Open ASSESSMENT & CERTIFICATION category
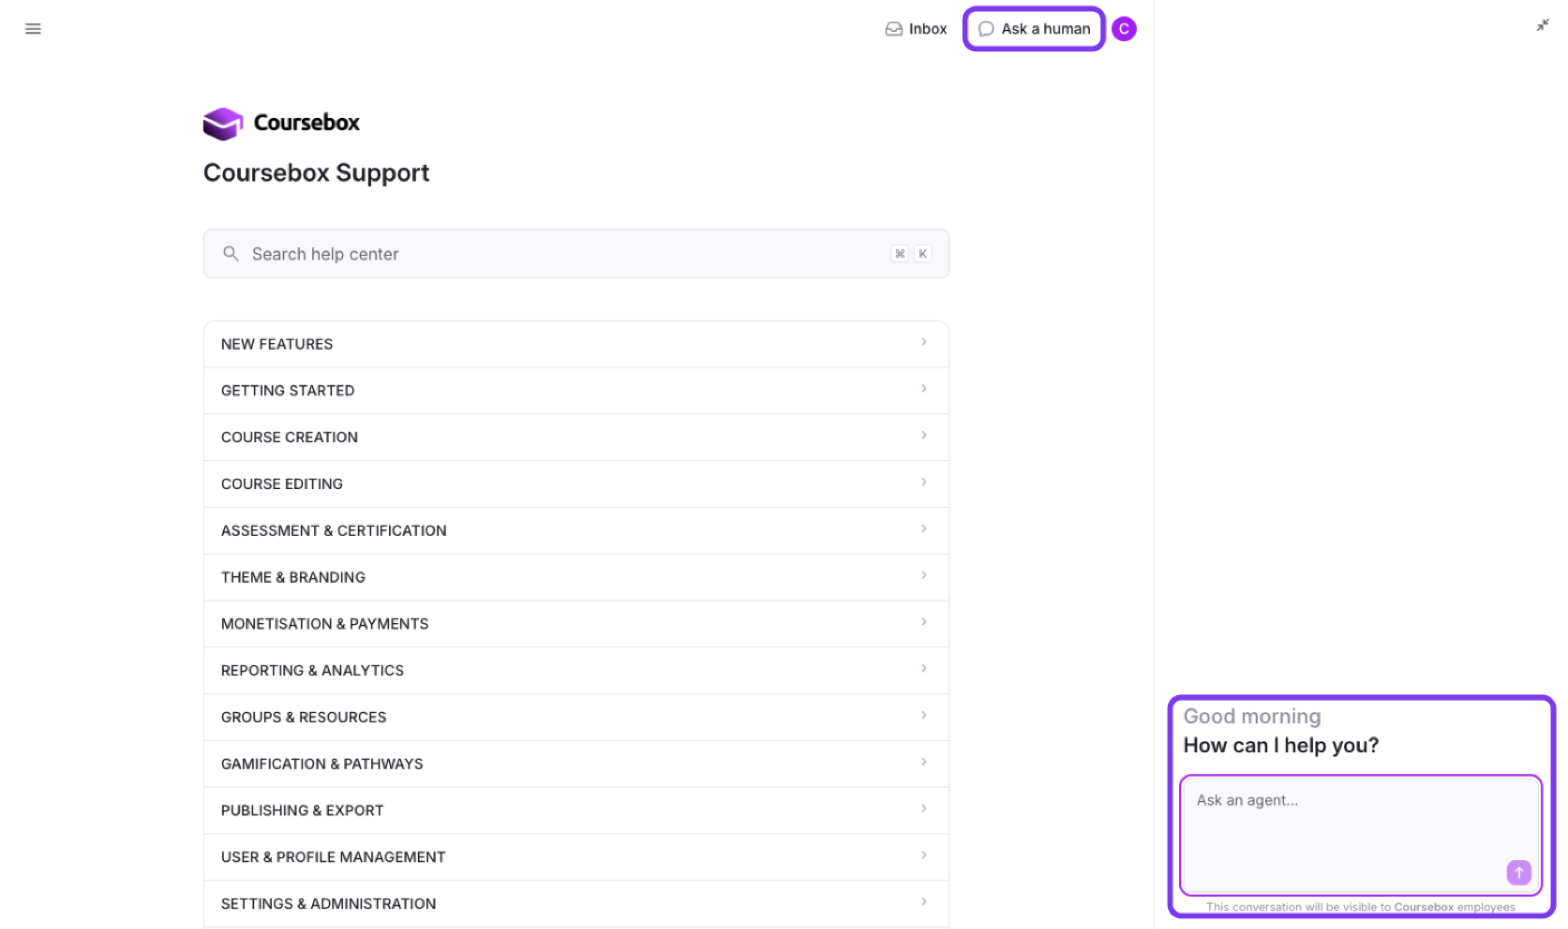This screenshot has width=1568, height=929. 576,530
